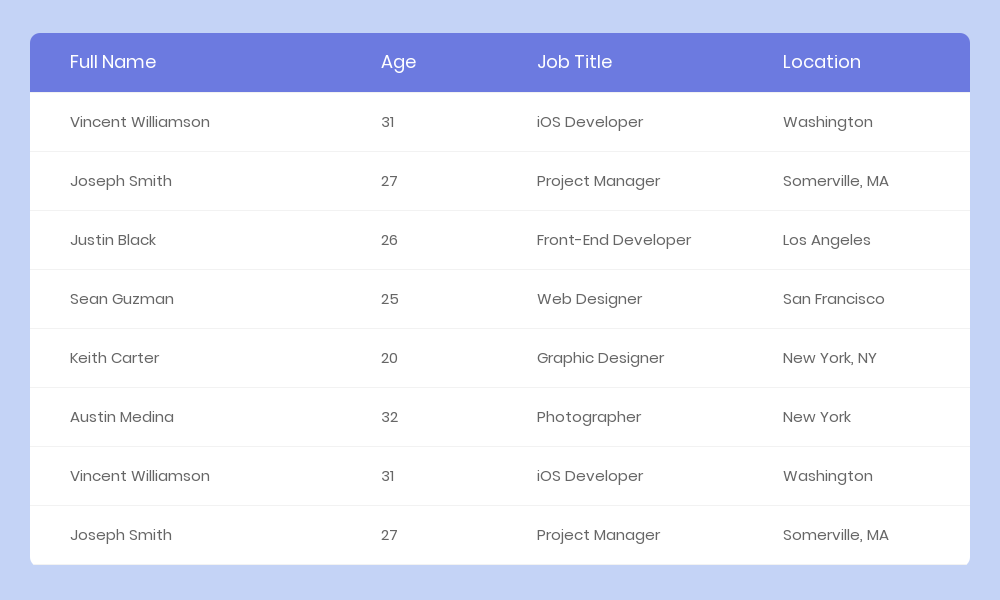Screen dimensions: 1000x600
Task: Select the Location column header
Action: point(821,62)
